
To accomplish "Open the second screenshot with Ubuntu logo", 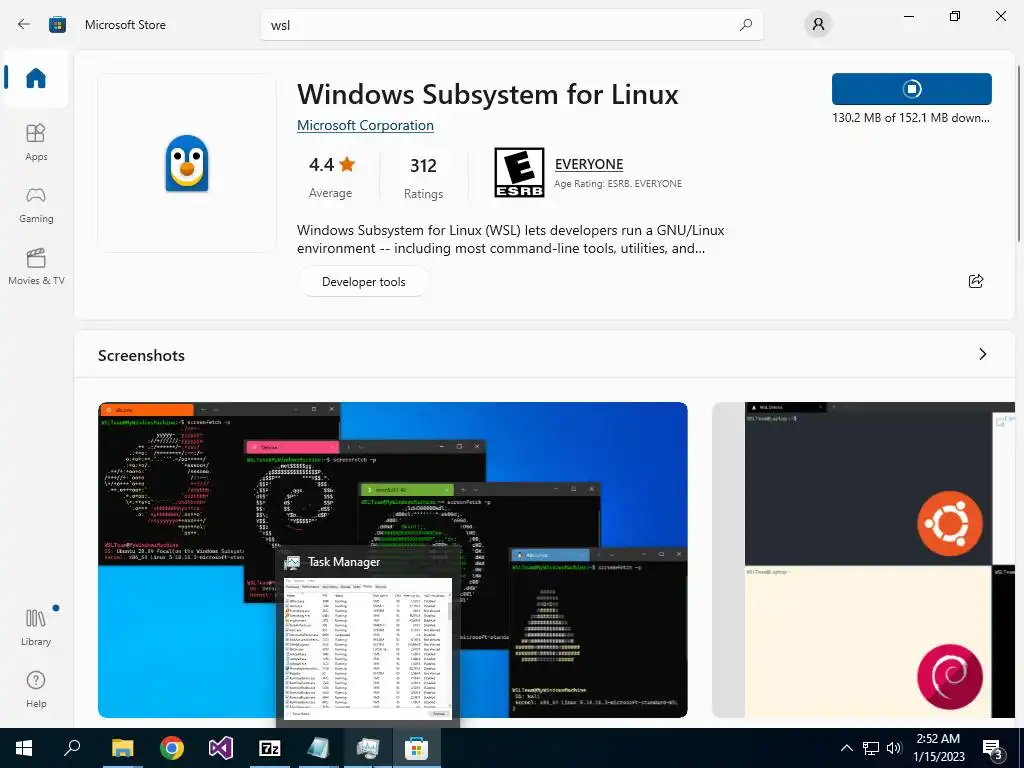I will (863, 560).
